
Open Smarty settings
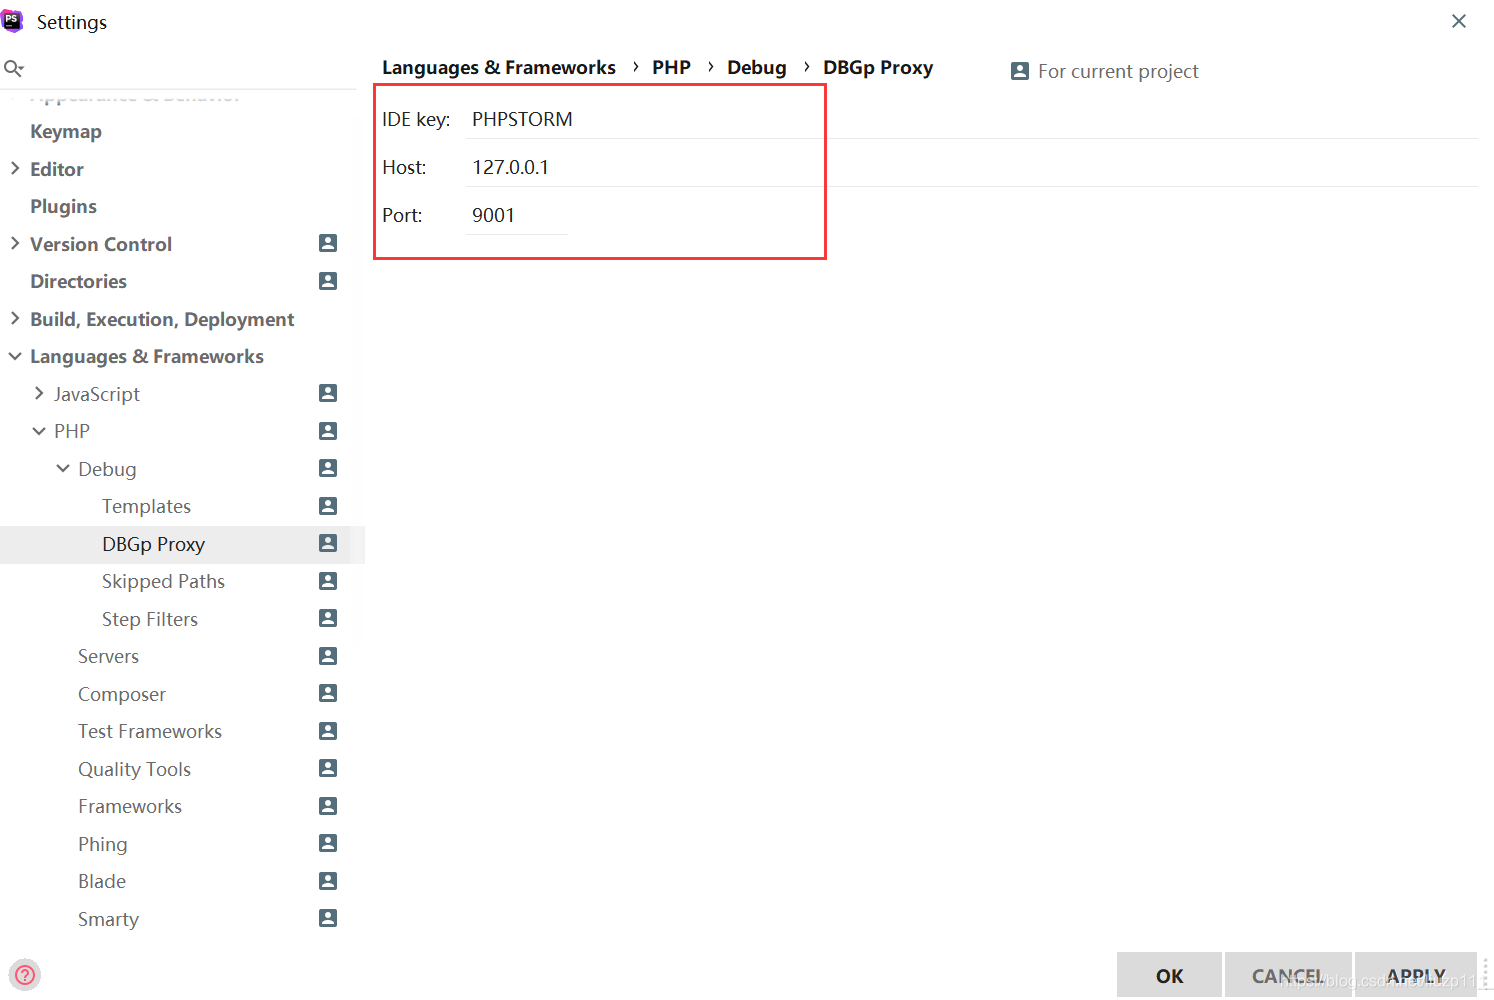pos(108,919)
